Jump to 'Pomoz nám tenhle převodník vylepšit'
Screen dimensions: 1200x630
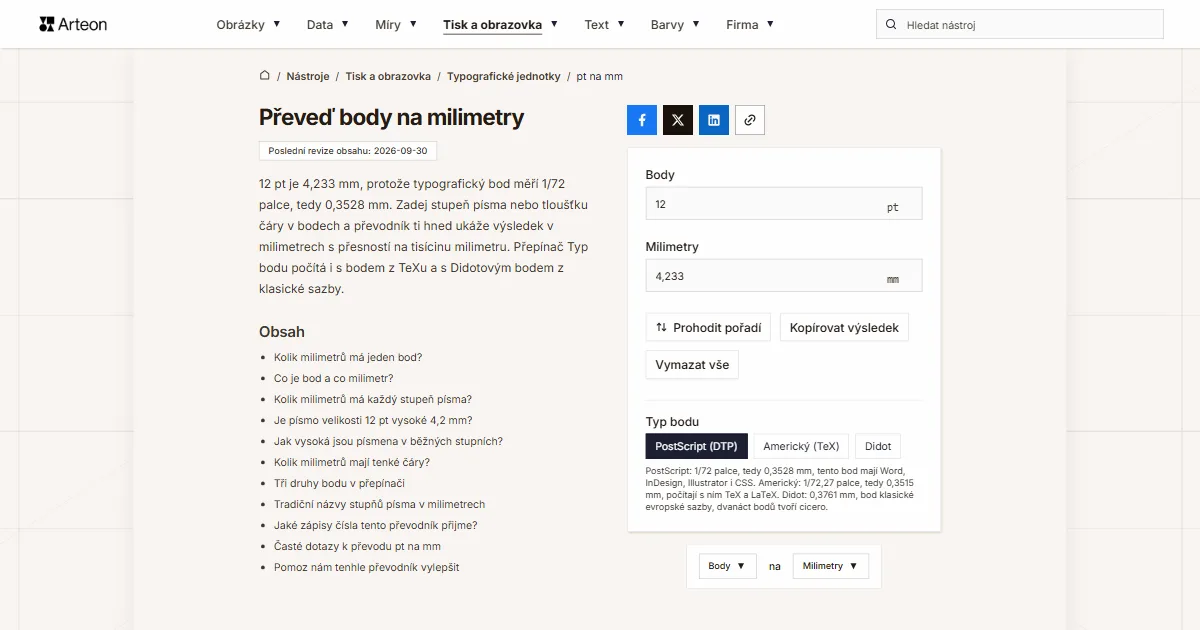click(x=366, y=567)
